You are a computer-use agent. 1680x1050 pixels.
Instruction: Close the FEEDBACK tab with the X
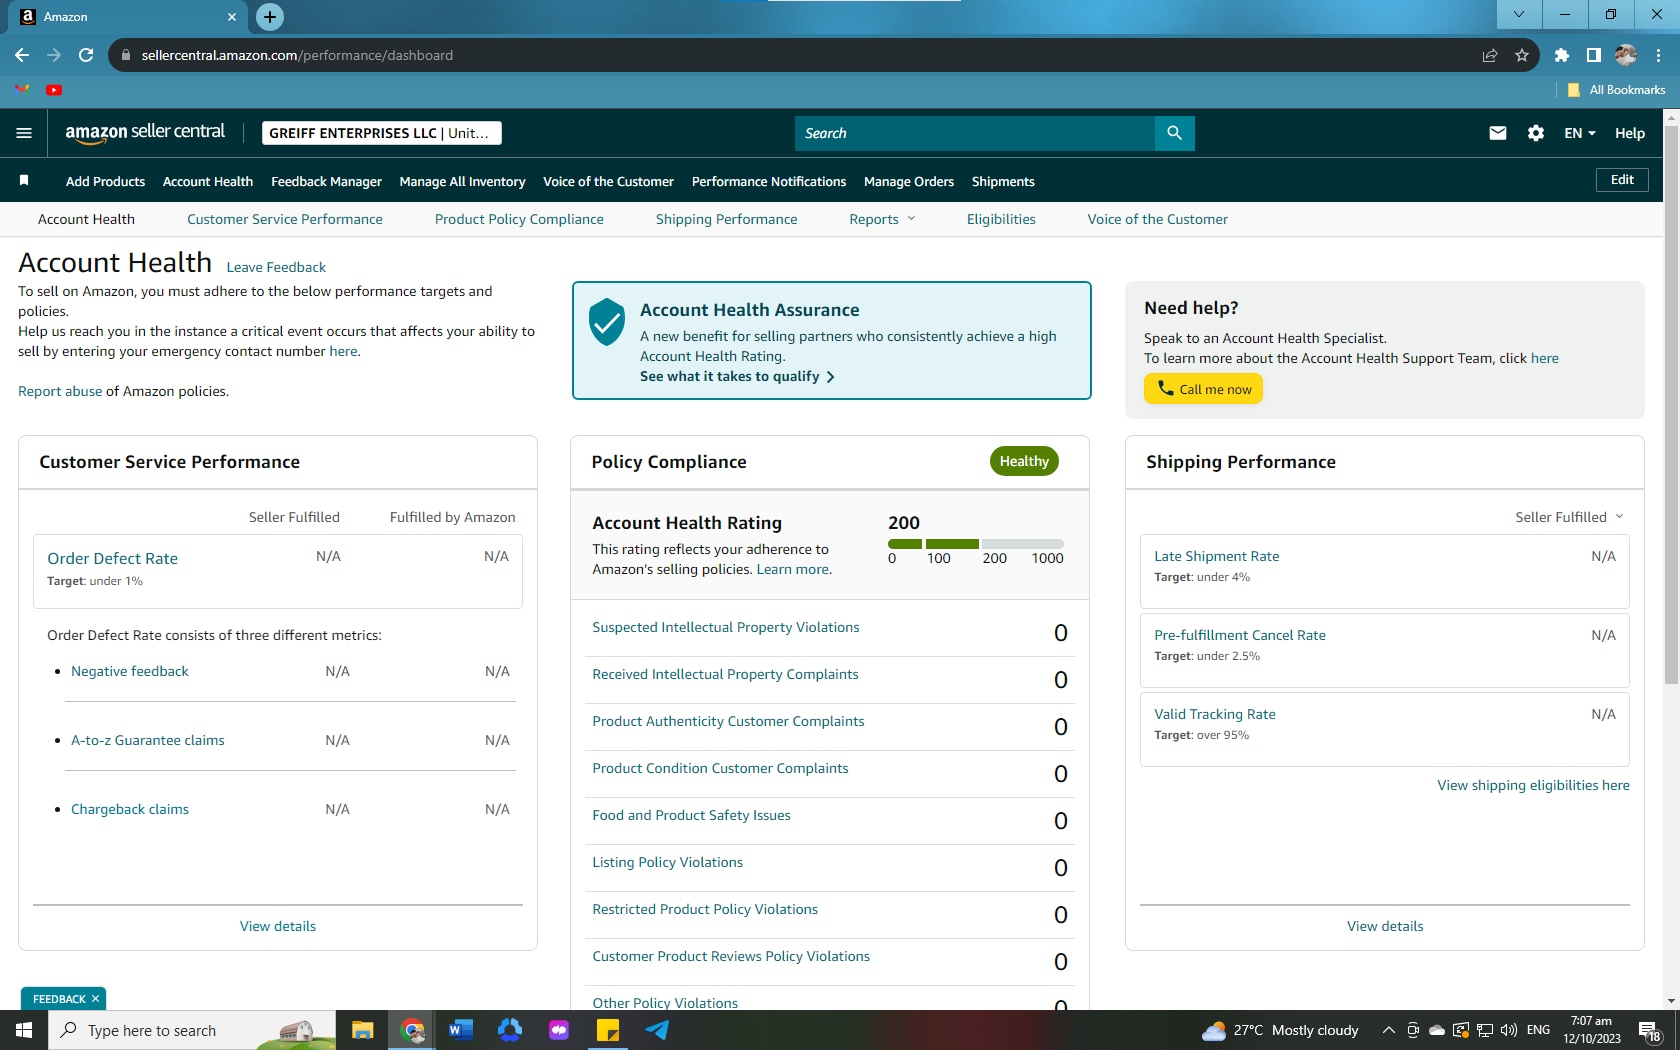coord(95,999)
